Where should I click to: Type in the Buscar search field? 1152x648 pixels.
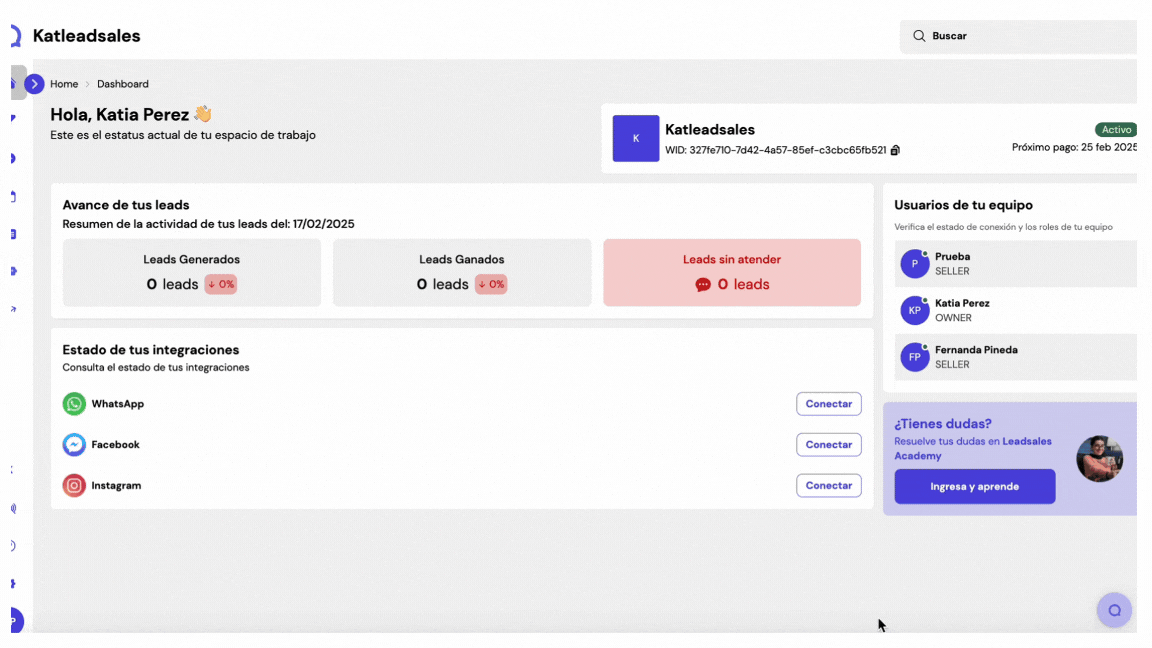[1030, 36]
